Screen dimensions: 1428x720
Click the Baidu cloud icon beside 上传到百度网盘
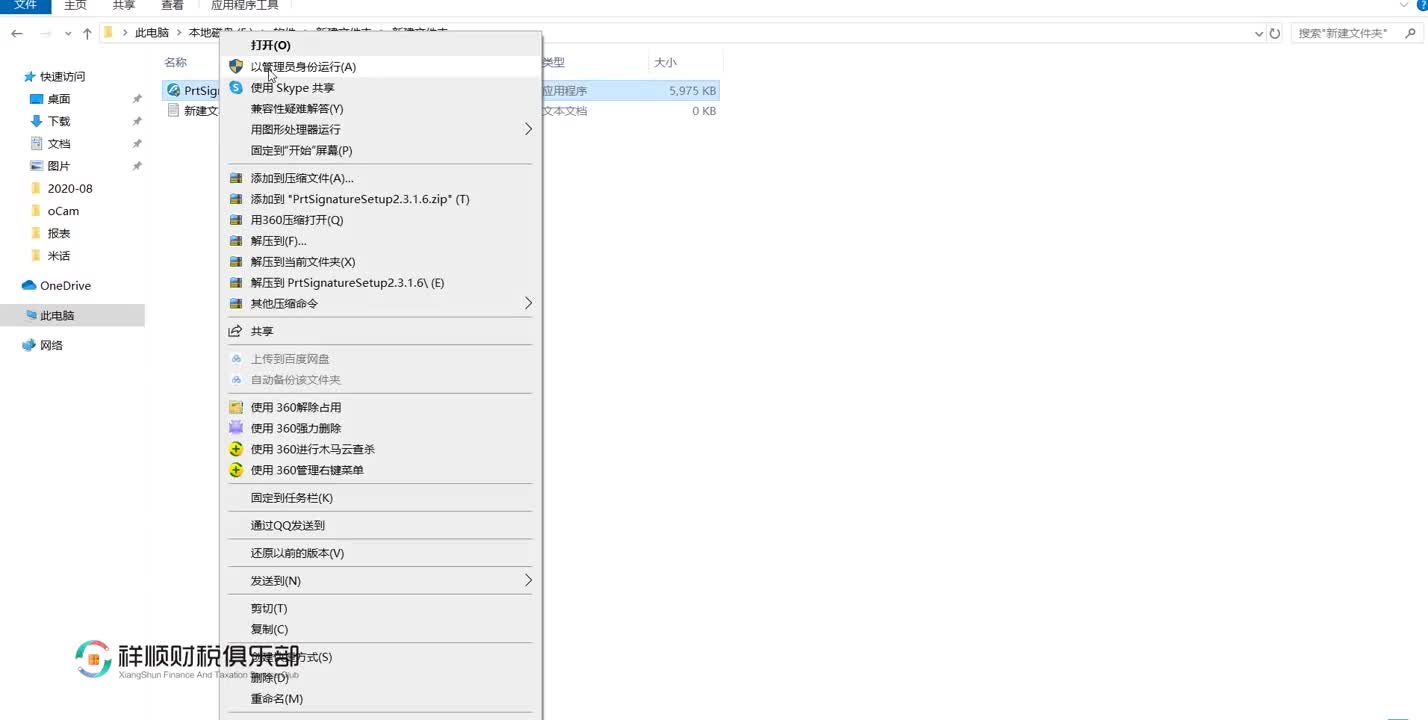236,359
